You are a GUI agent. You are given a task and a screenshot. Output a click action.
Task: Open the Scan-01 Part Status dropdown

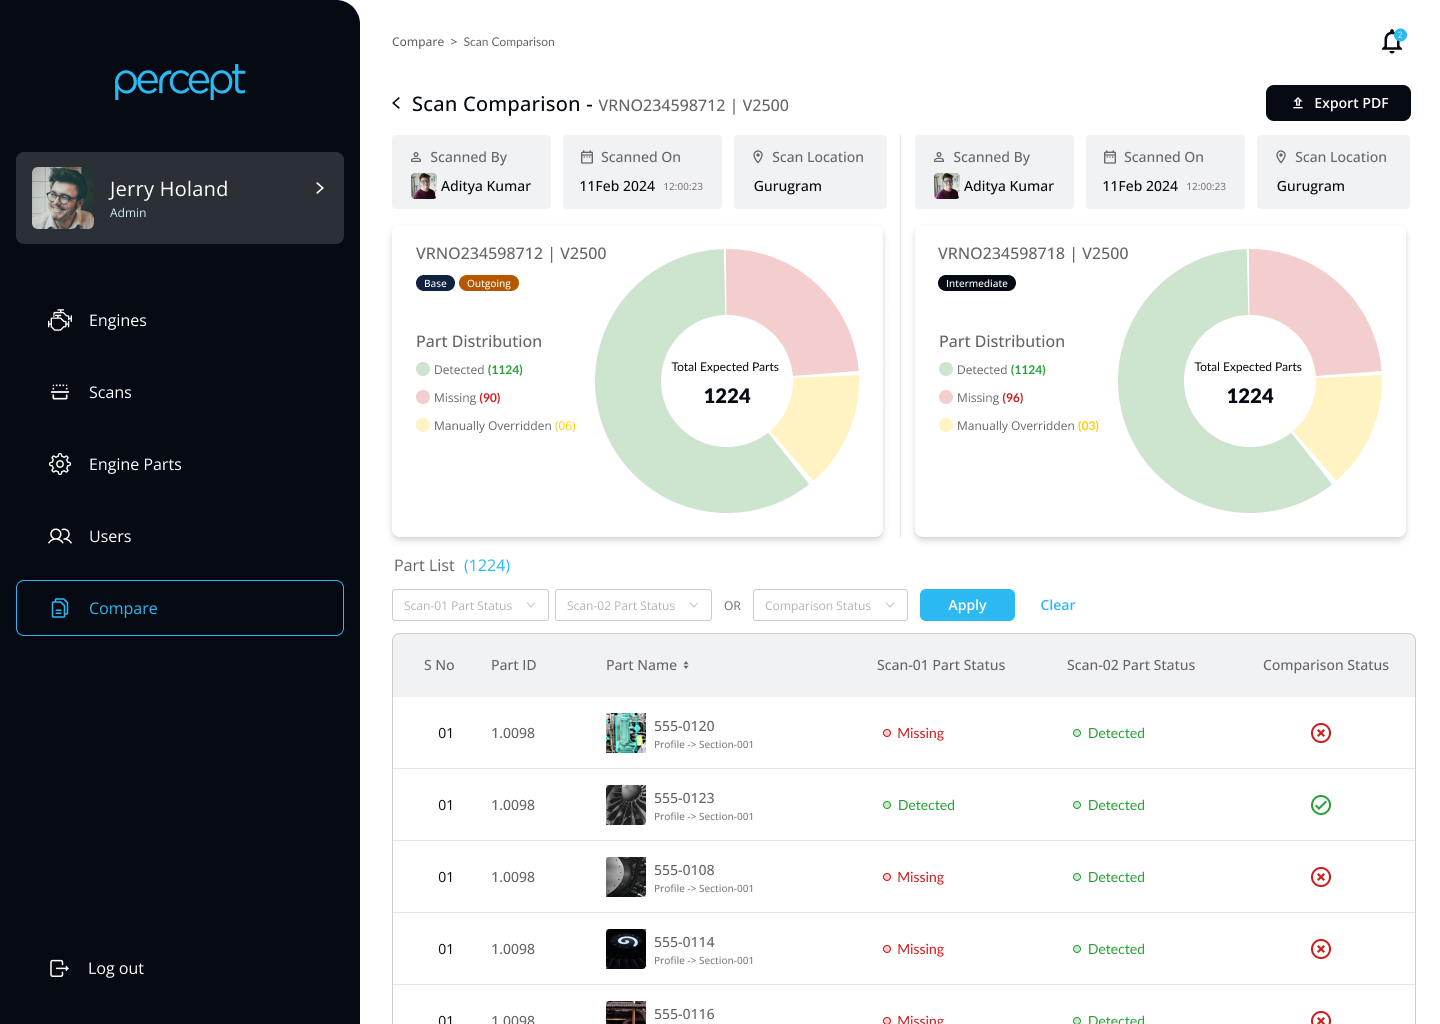[470, 605]
